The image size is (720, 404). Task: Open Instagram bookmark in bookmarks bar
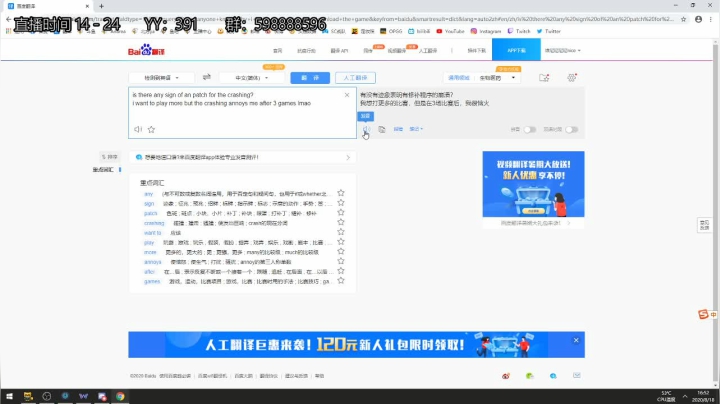tap(486, 31)
